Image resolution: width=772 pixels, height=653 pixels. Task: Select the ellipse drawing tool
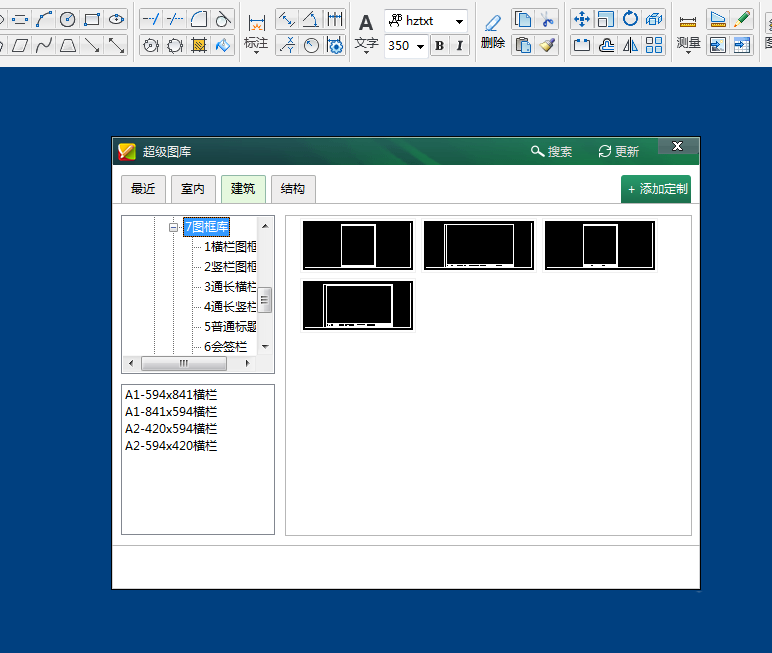[116, 20]
